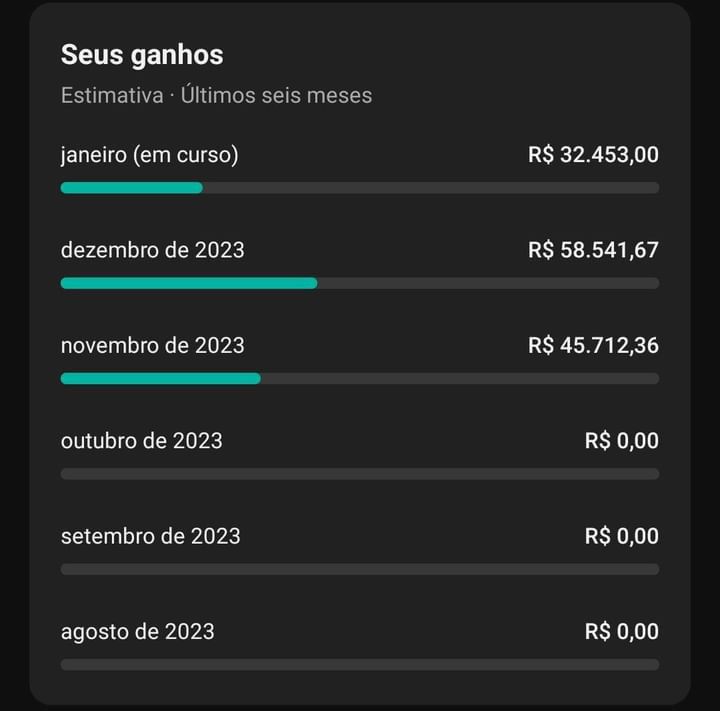Tap the empty setembro de 2023 bar
The image size is (720, 711).
(360, 569)
